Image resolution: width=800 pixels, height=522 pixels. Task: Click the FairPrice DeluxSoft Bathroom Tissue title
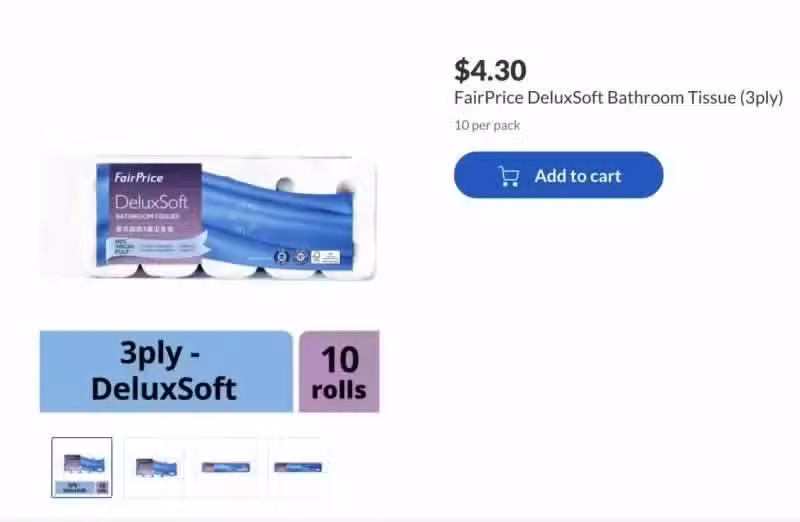(618, 97)
